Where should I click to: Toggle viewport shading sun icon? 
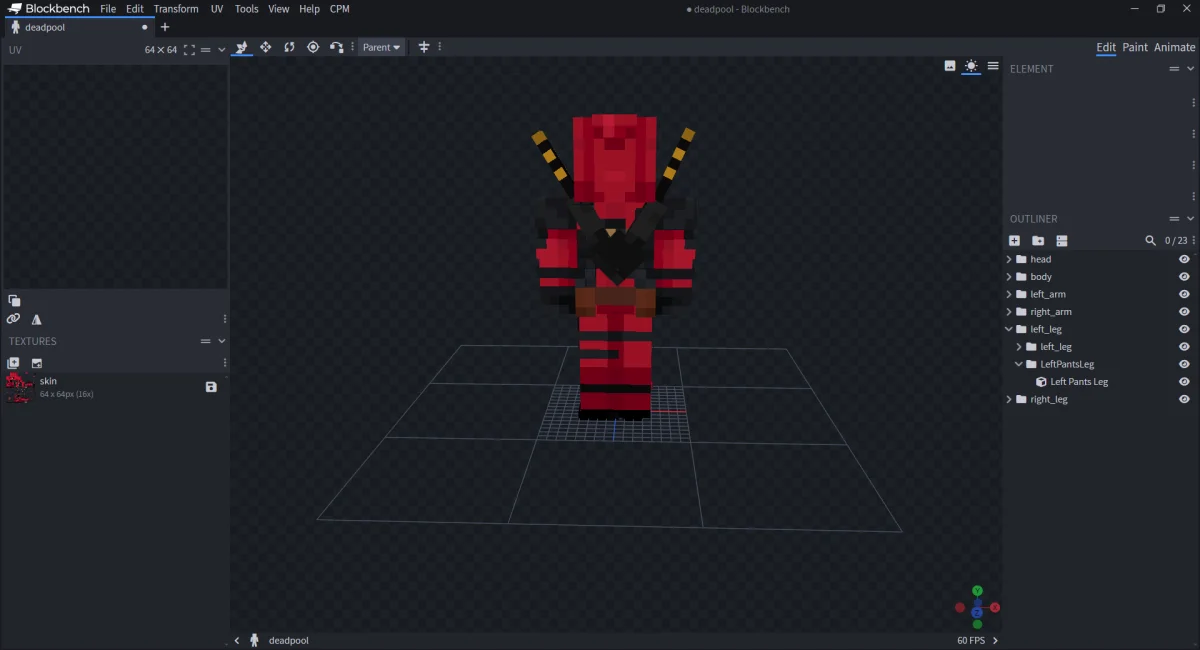[x=971, y=66]
